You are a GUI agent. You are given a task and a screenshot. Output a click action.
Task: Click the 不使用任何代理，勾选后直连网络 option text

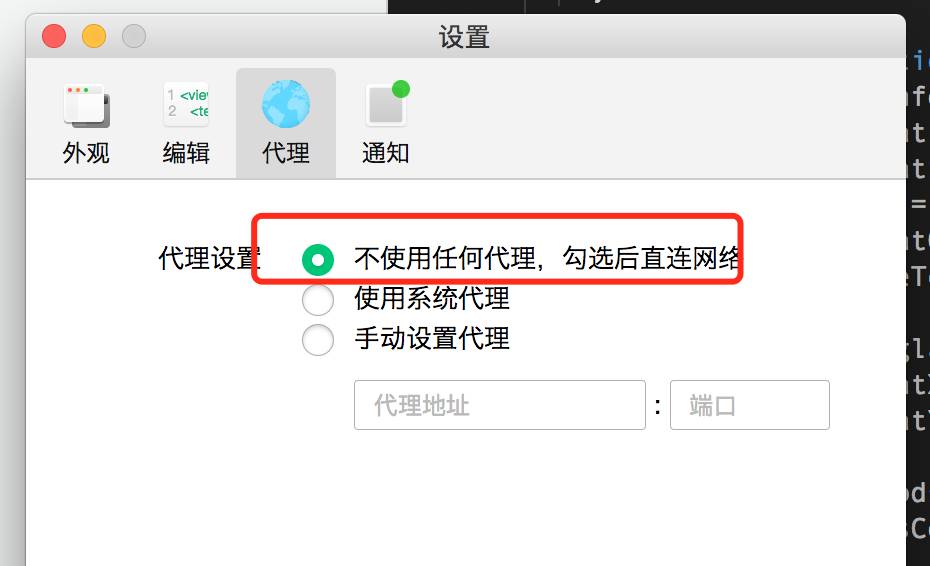(547, 258)
